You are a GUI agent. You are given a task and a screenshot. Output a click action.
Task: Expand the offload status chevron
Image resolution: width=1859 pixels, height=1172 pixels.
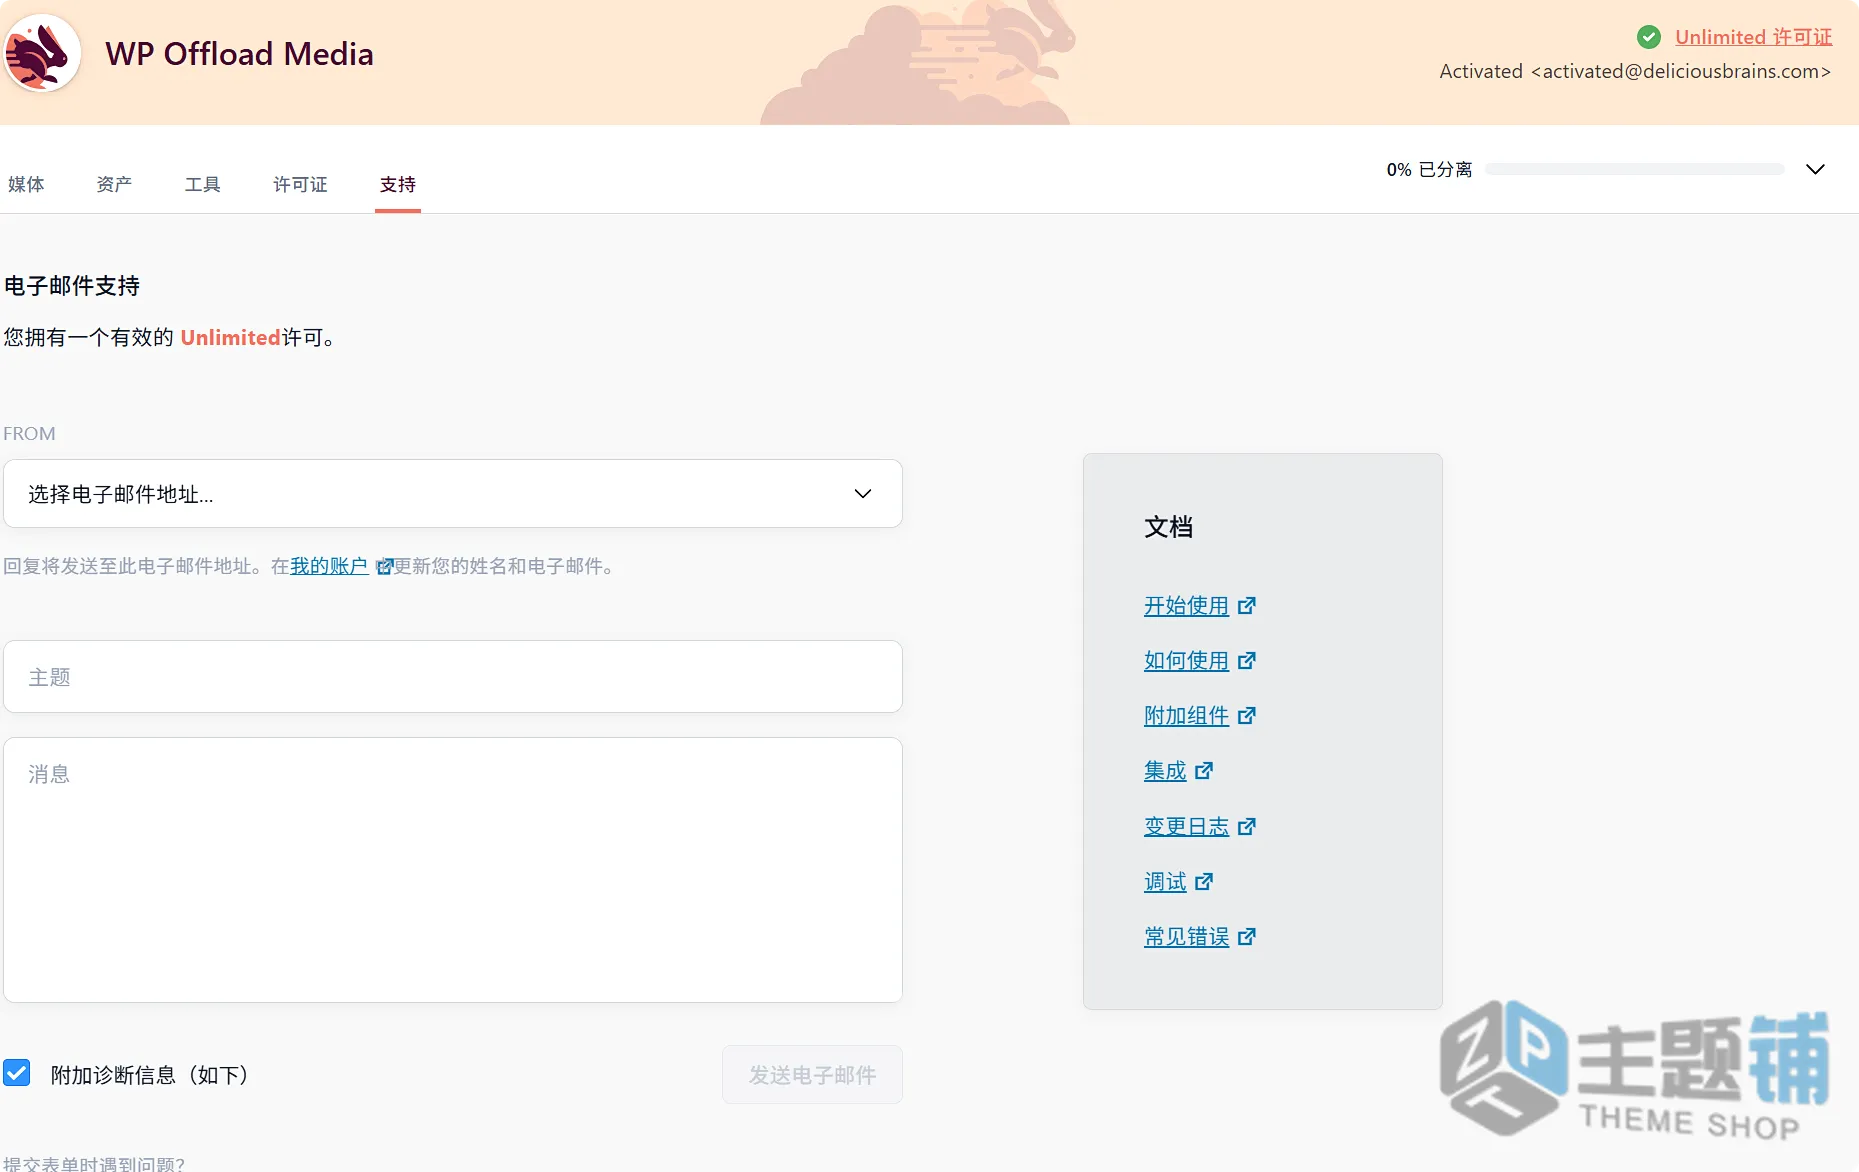click(x=1815, y=169)
